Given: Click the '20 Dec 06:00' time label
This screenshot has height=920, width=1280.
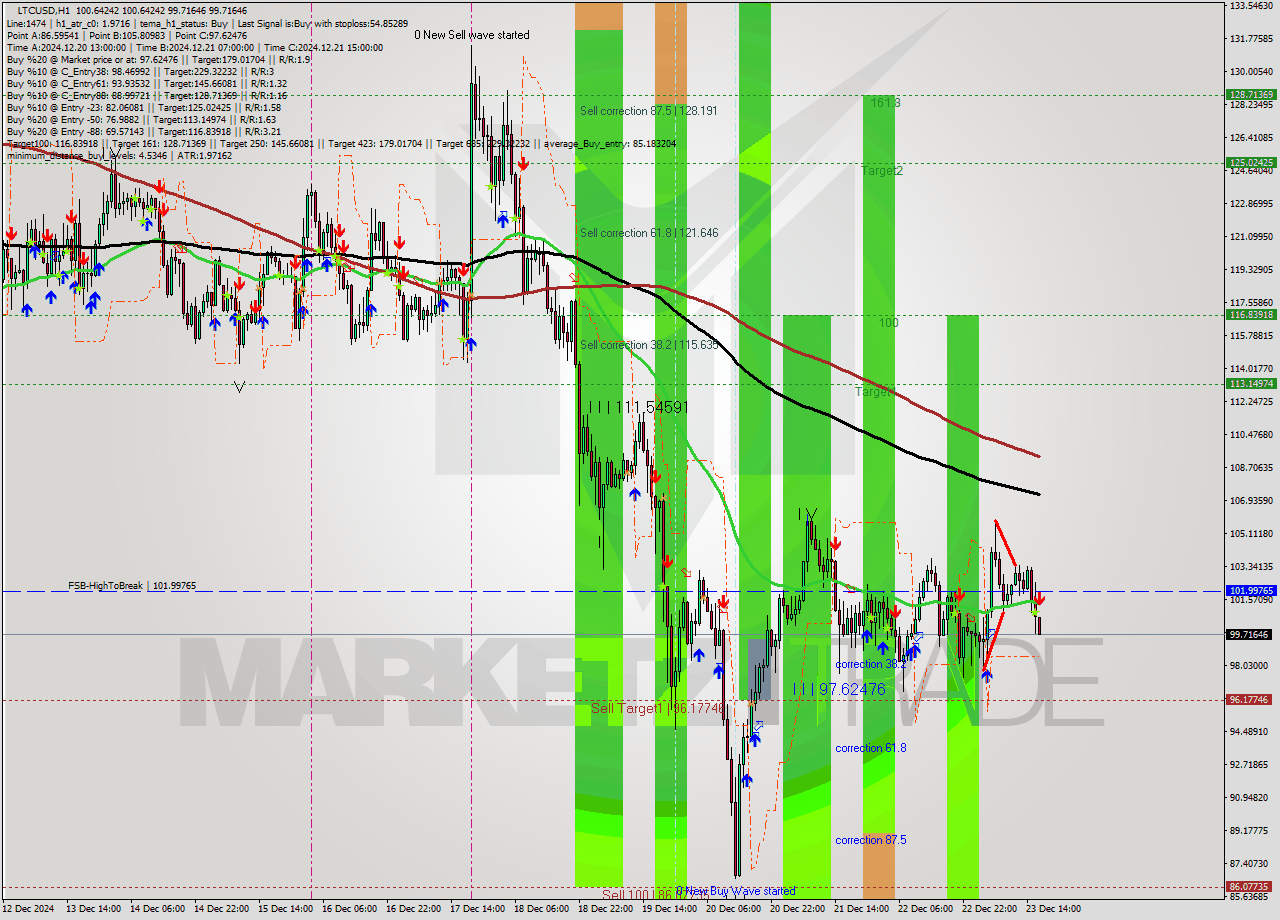Looking at the screenshot, I should tap(734, 909).
